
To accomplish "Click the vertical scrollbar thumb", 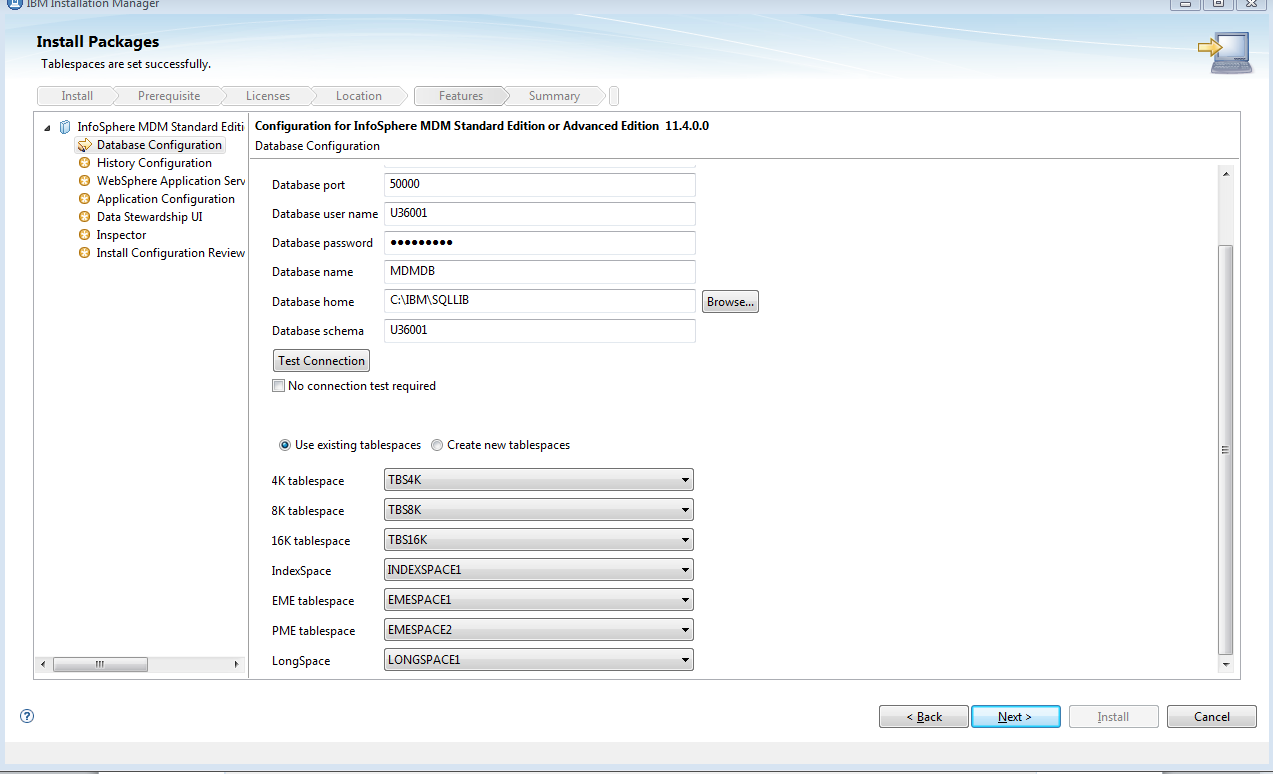I will click(x=1225, y=450).
